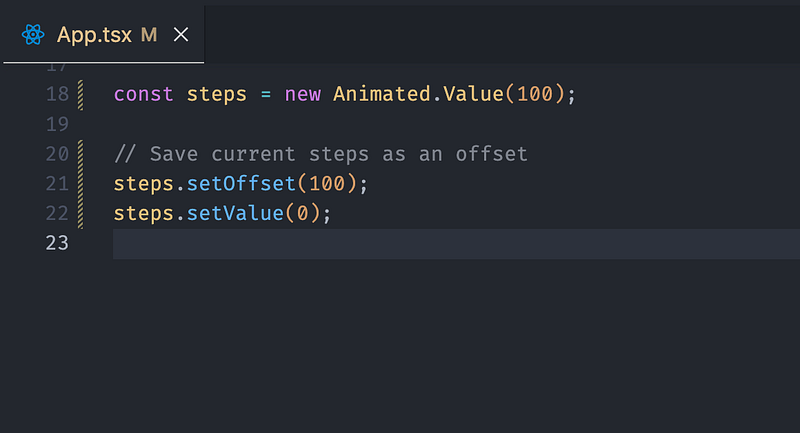Screen dimensions: 800x433
Task: Click line number 20 in gutter
Action: click(x=57, y=154)
